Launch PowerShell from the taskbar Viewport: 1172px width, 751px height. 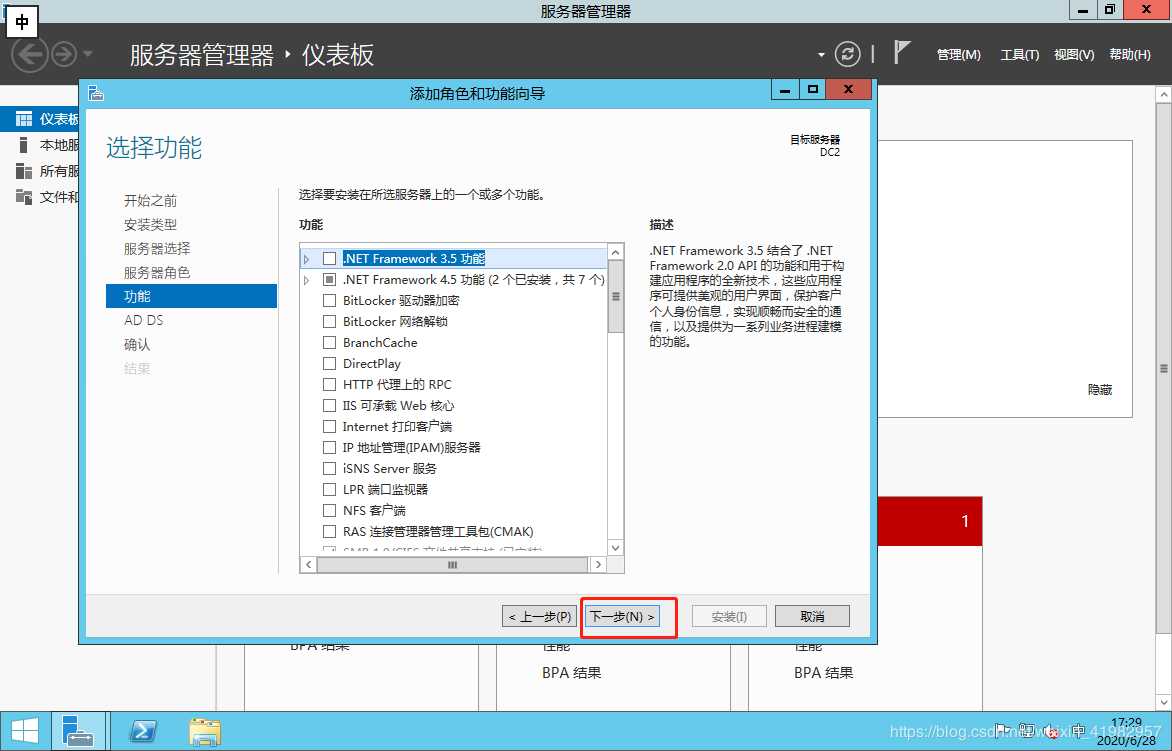tap(142, 731)
